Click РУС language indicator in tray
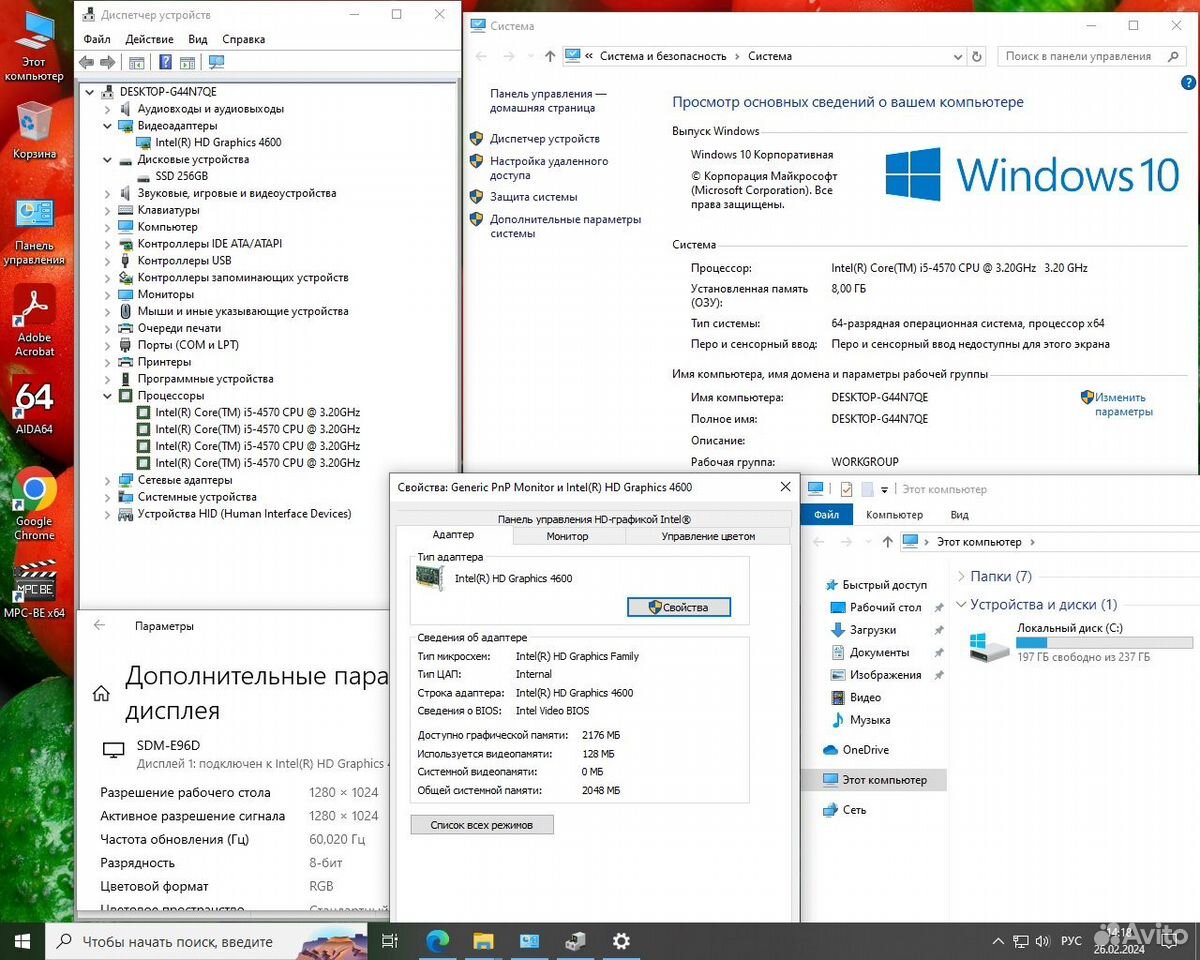The height and width of the screenshot is (960, 1200). [x=1071, y=941]
